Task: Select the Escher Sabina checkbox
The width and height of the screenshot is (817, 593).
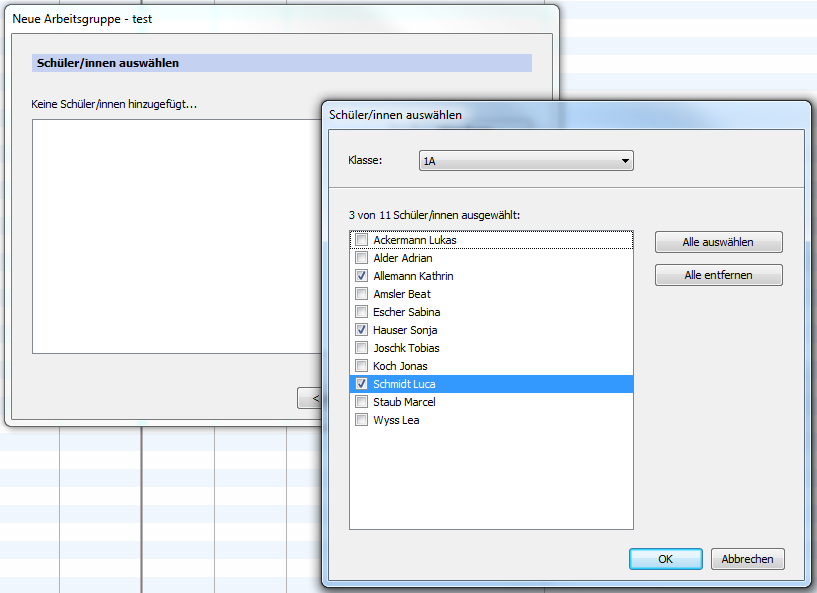Action: (361, 312)
